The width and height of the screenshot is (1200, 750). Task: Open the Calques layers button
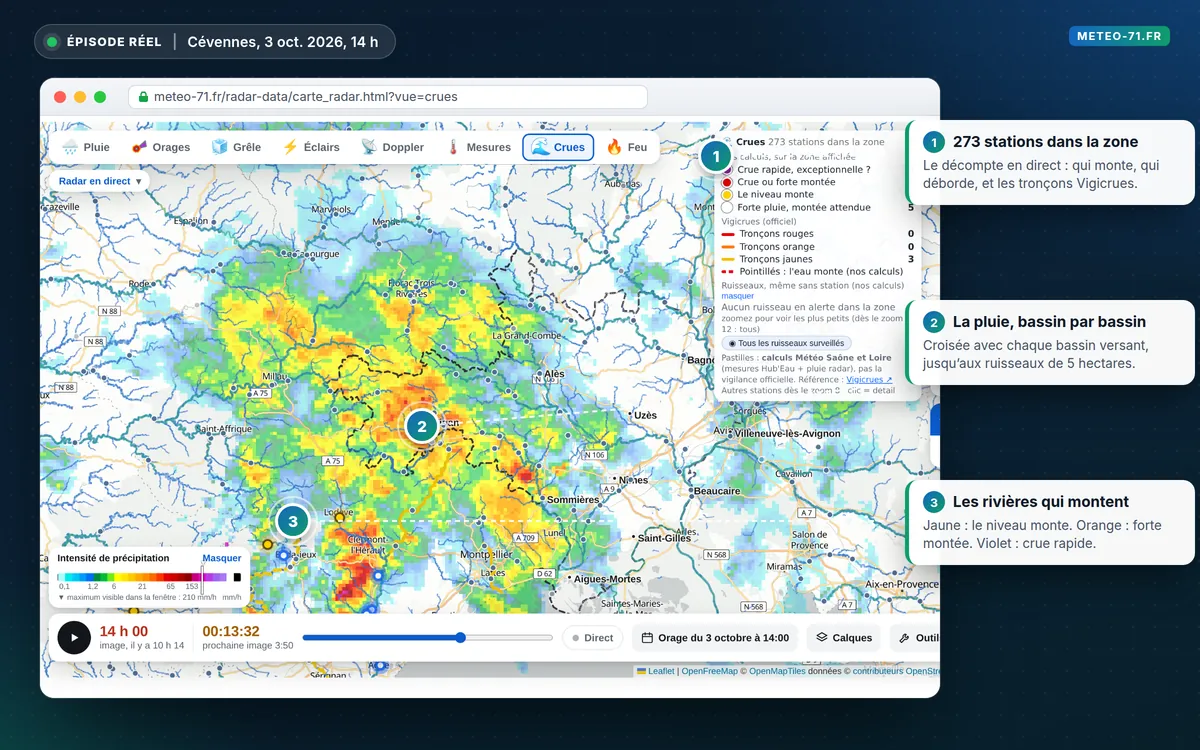pos(844,638)
